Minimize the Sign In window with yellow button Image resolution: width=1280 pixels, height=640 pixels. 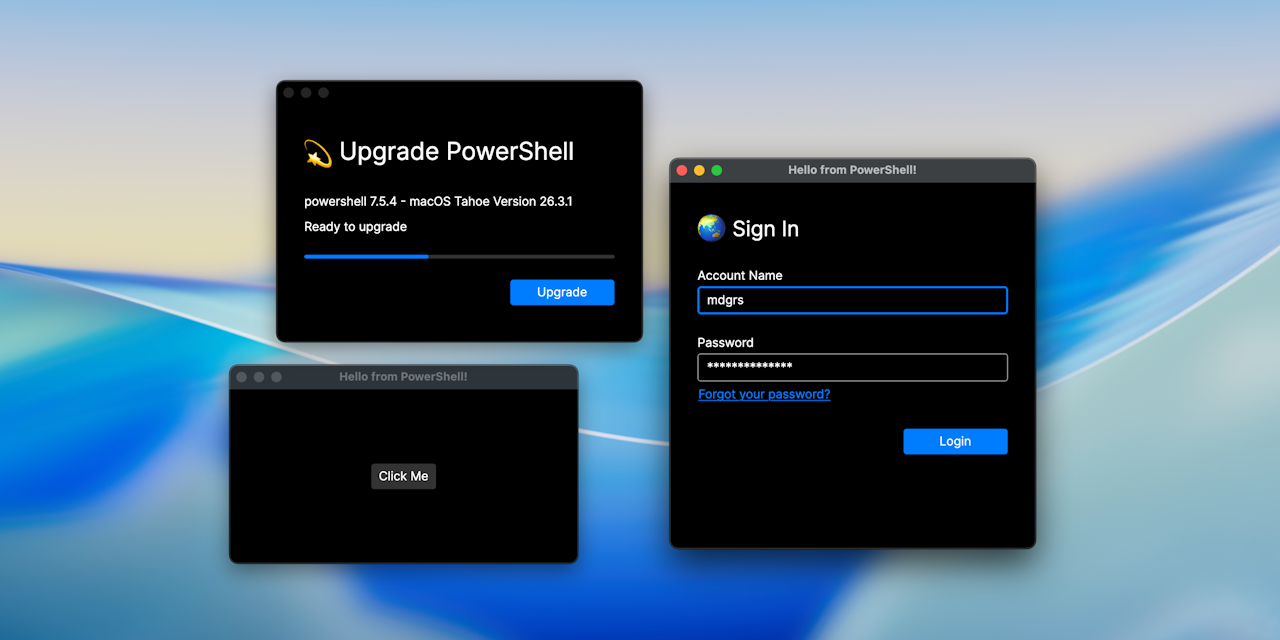tap(699, 170)
